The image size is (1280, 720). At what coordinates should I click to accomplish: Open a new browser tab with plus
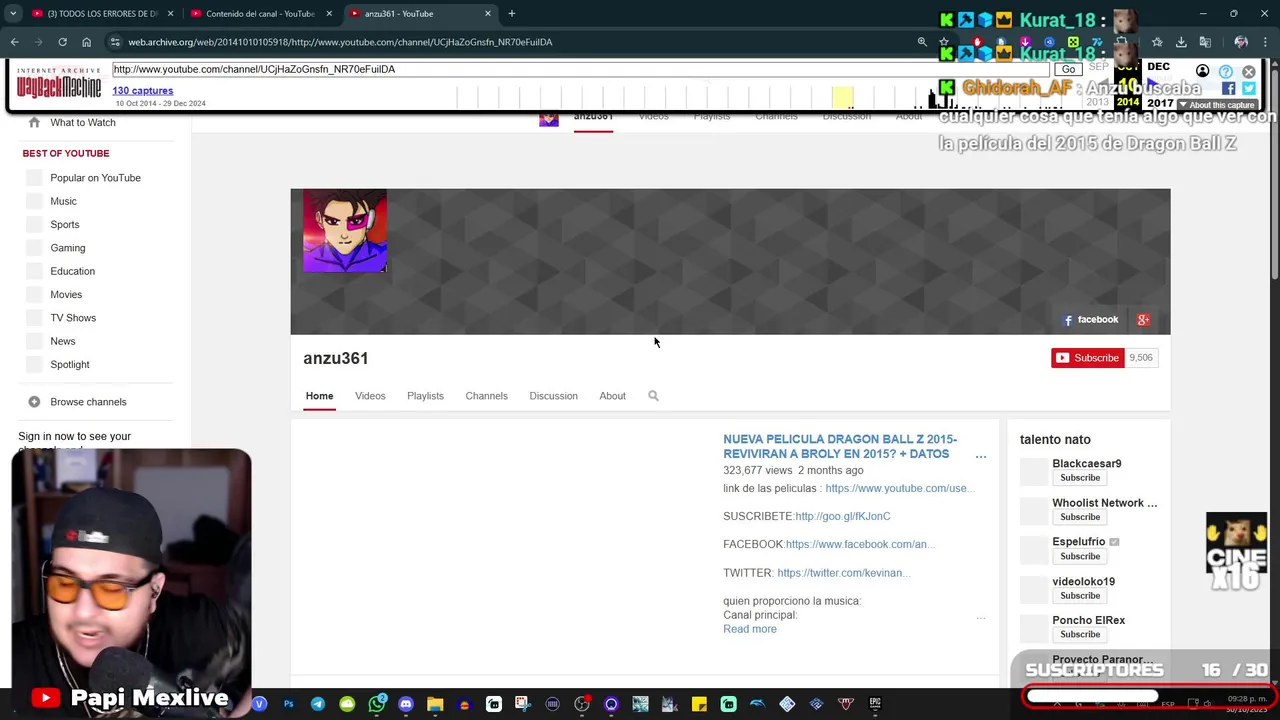click(512, 13)
